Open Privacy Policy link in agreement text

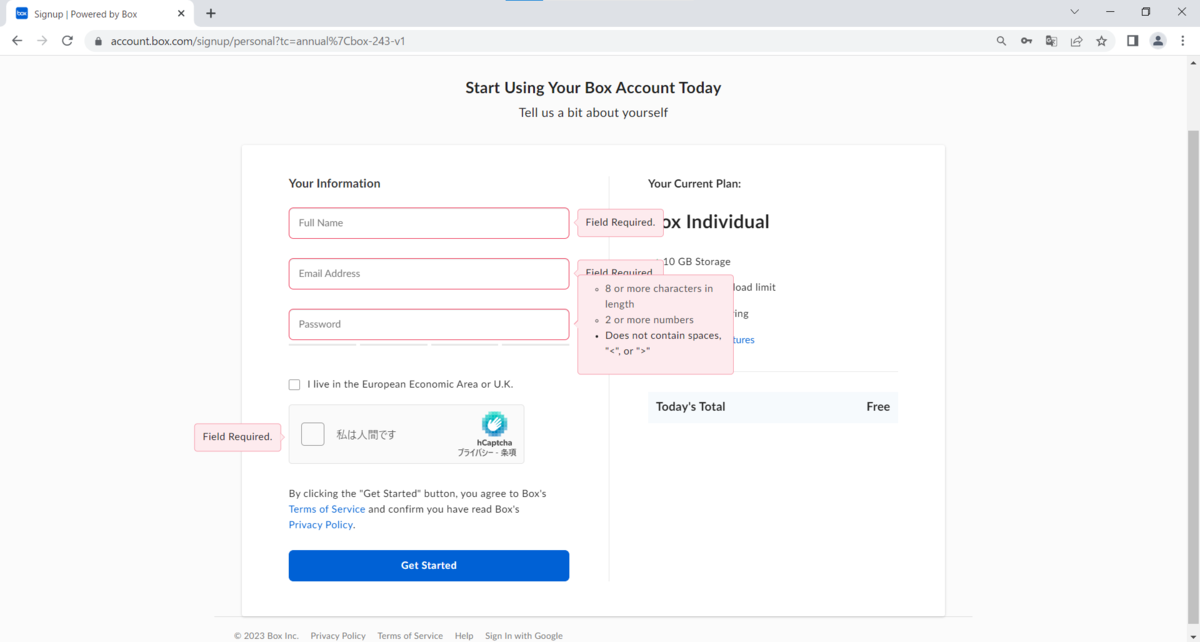[321, 525]
